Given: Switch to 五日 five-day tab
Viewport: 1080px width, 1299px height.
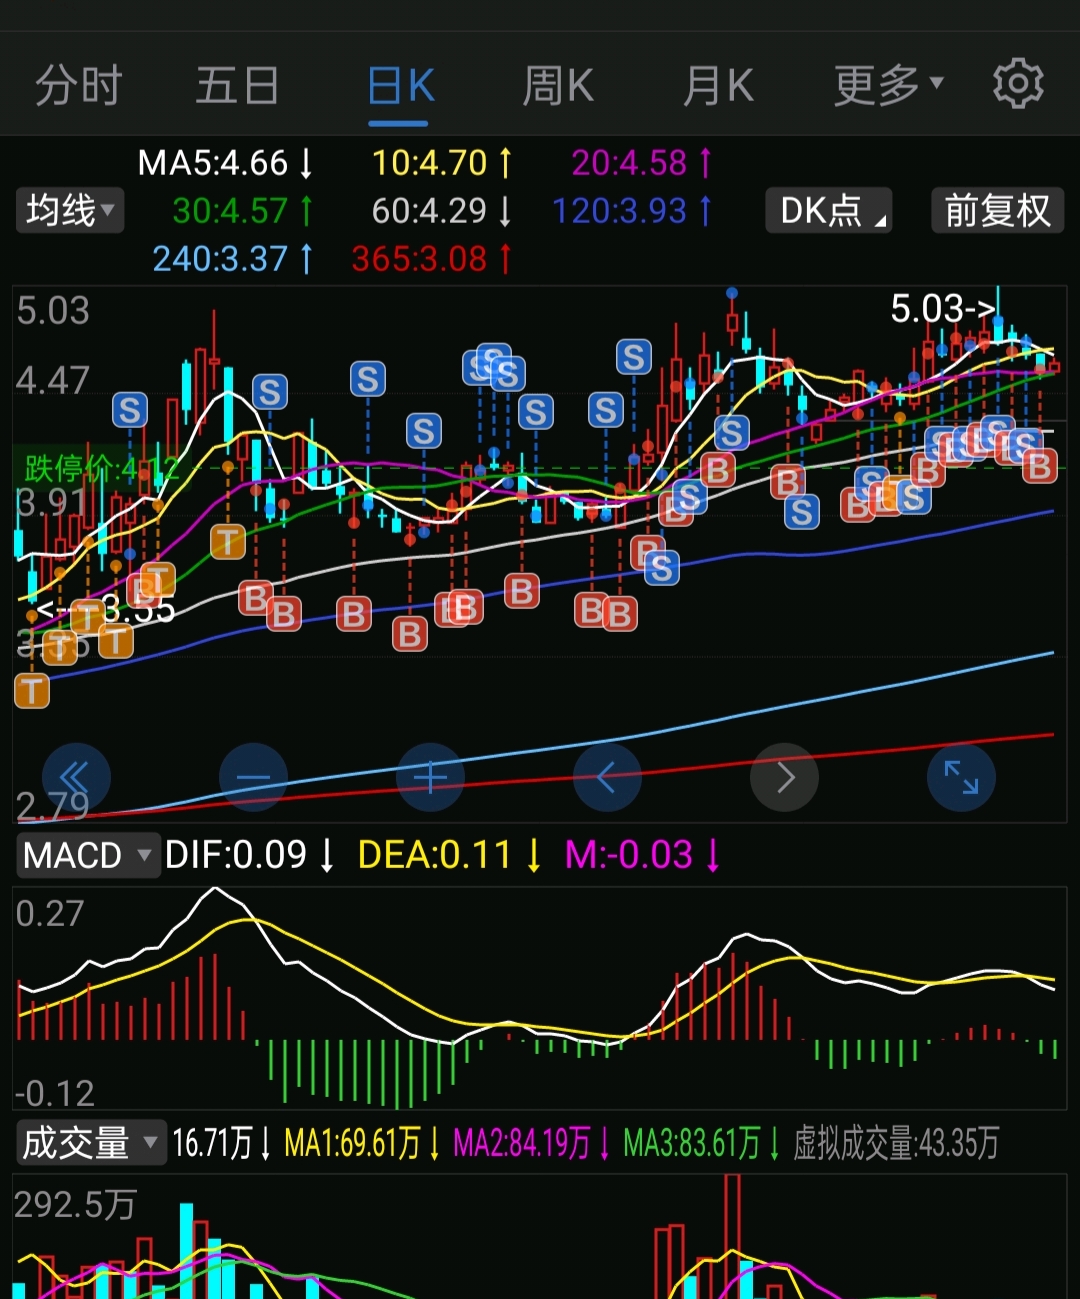Looking at the screenshot, I should (237, 86).
